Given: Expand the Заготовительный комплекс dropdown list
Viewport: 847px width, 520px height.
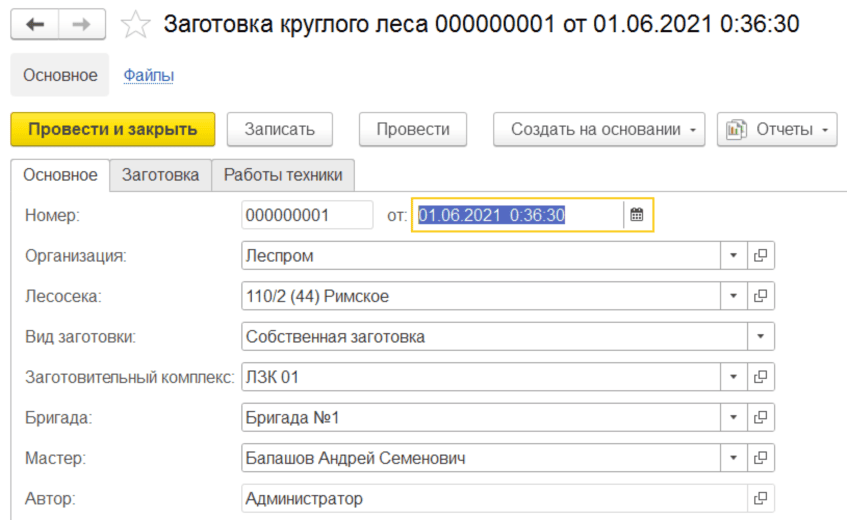Looking at the screenshot, I should pos(734,377).
